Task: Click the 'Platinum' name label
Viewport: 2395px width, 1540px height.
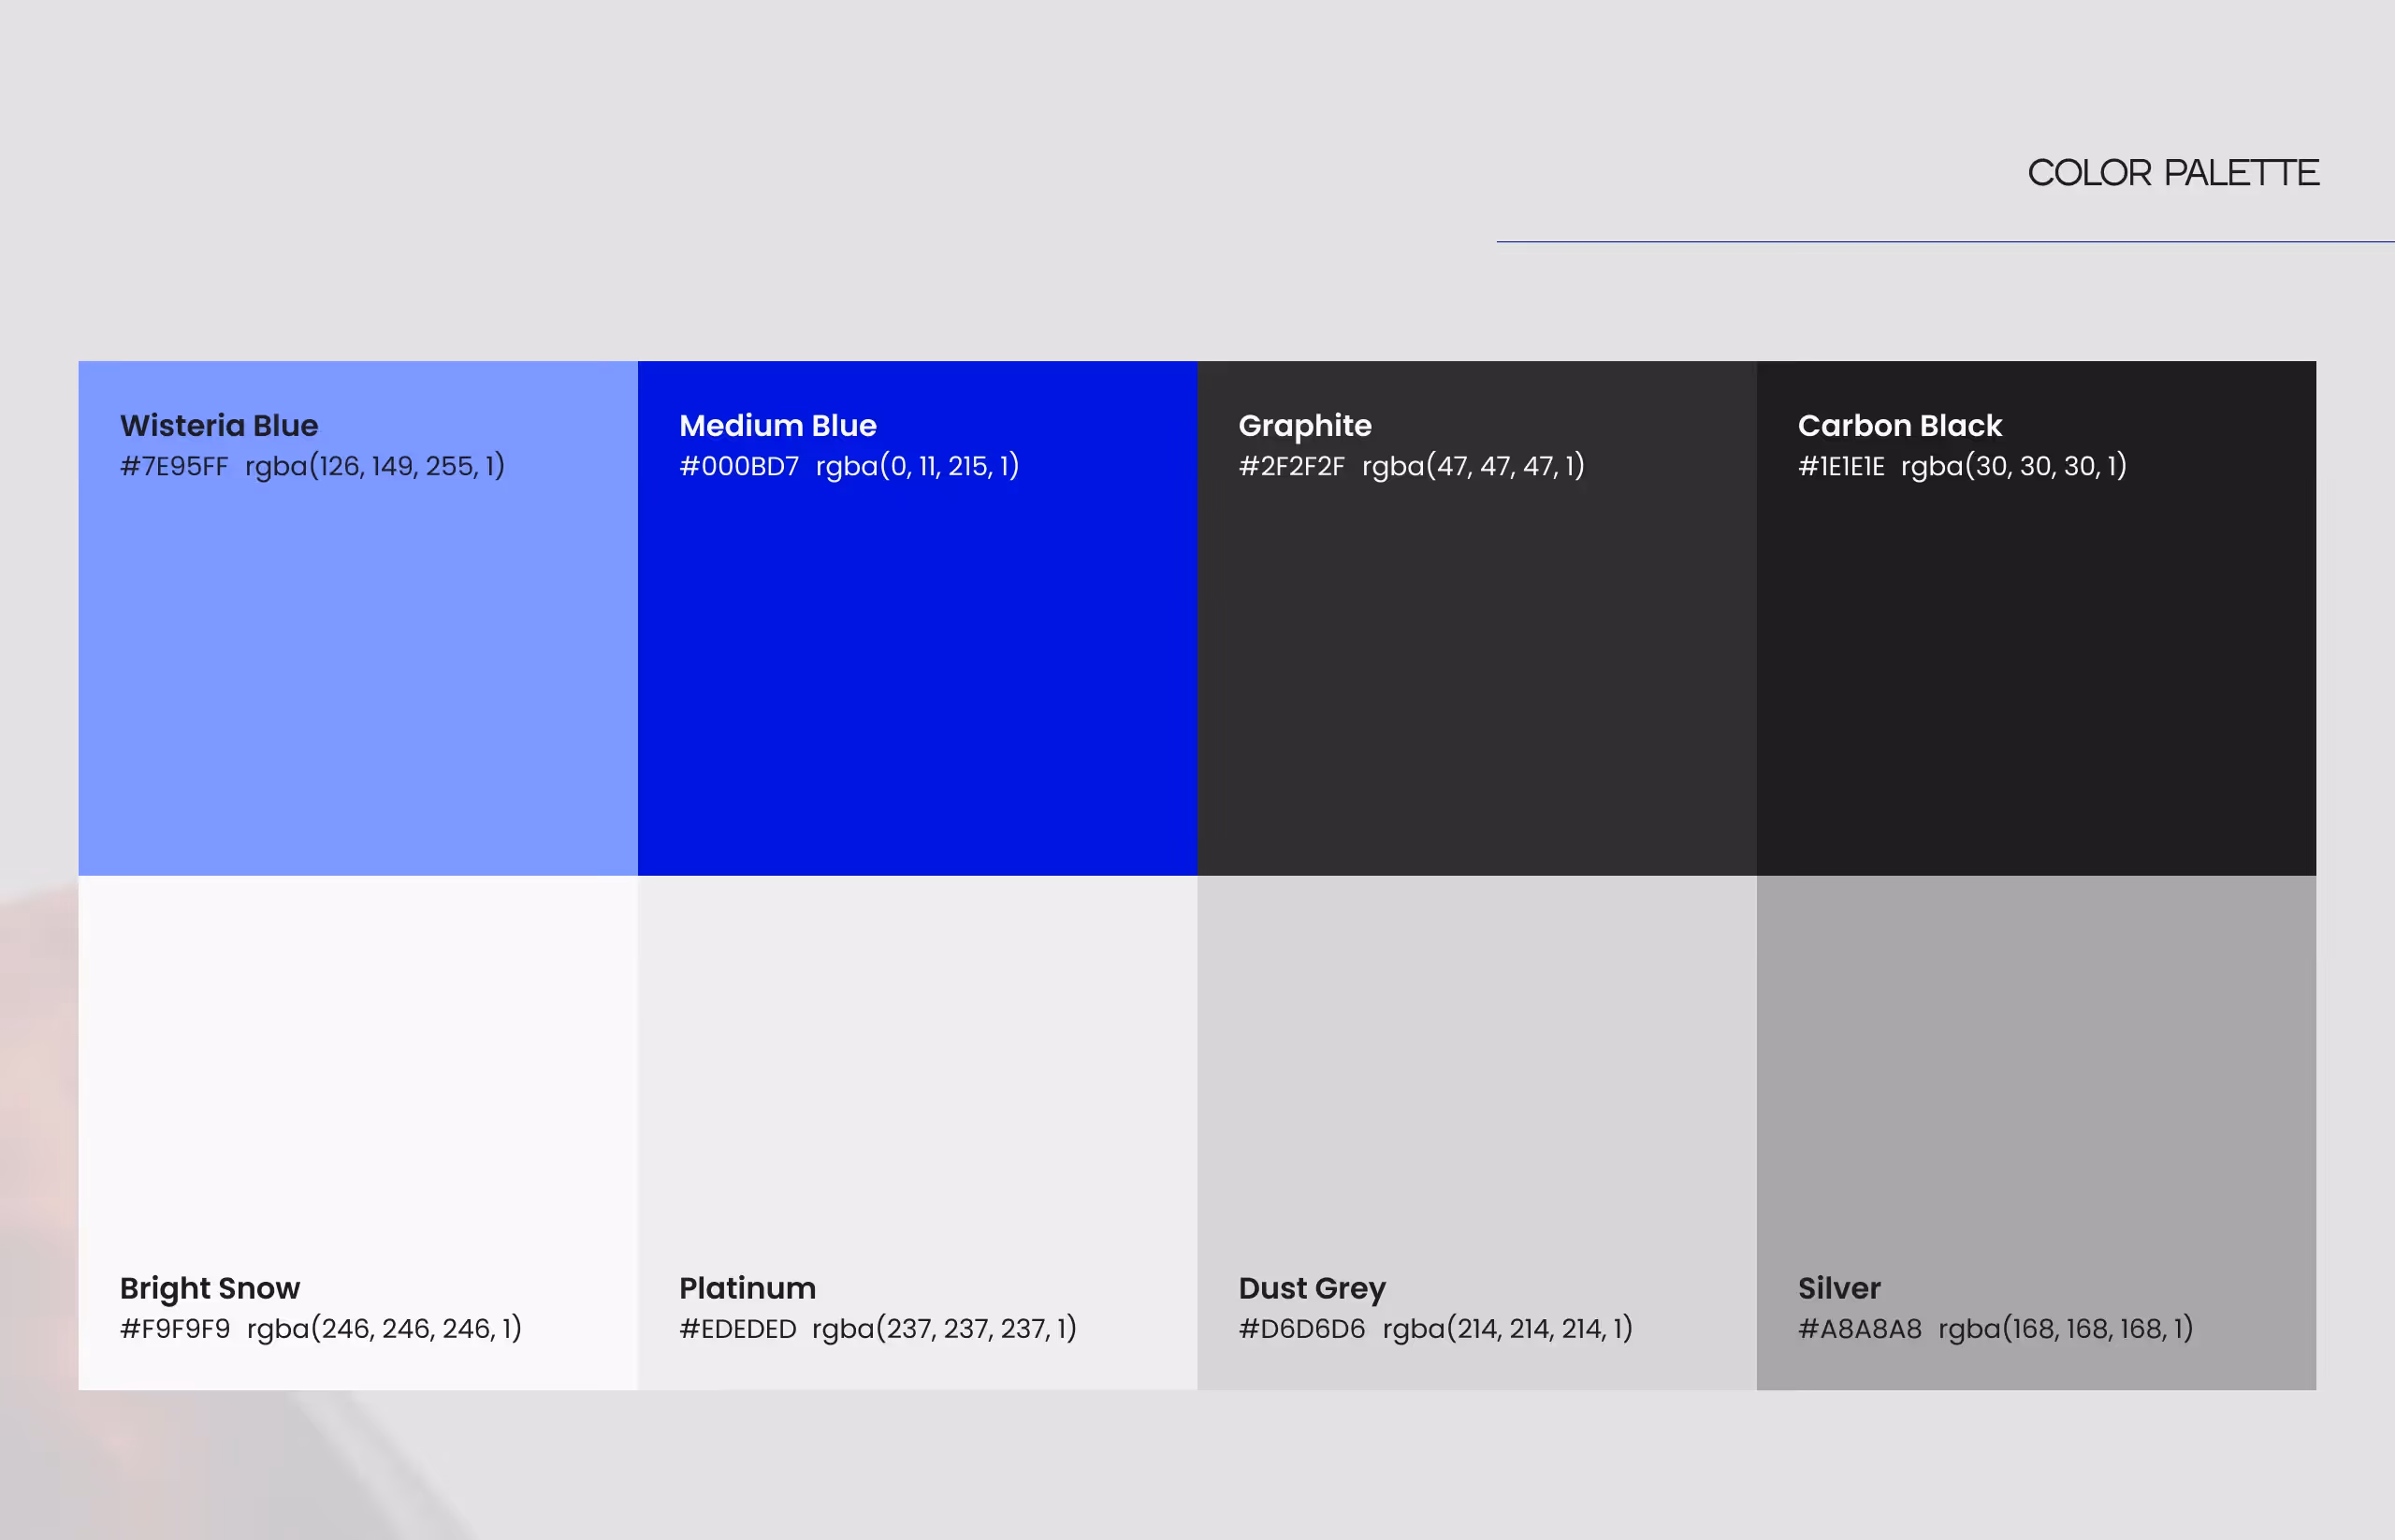Action: 748,1288
